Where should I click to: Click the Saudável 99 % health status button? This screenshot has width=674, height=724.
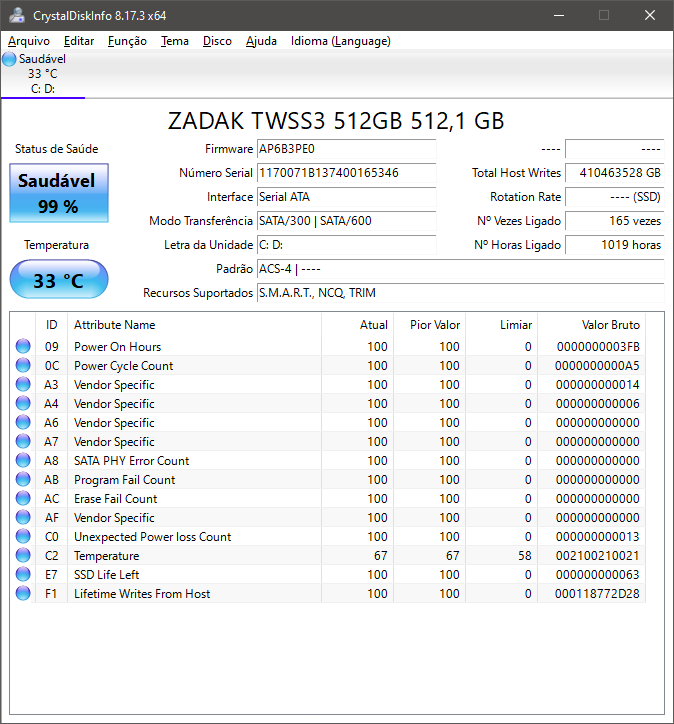[x=59, y=193]
